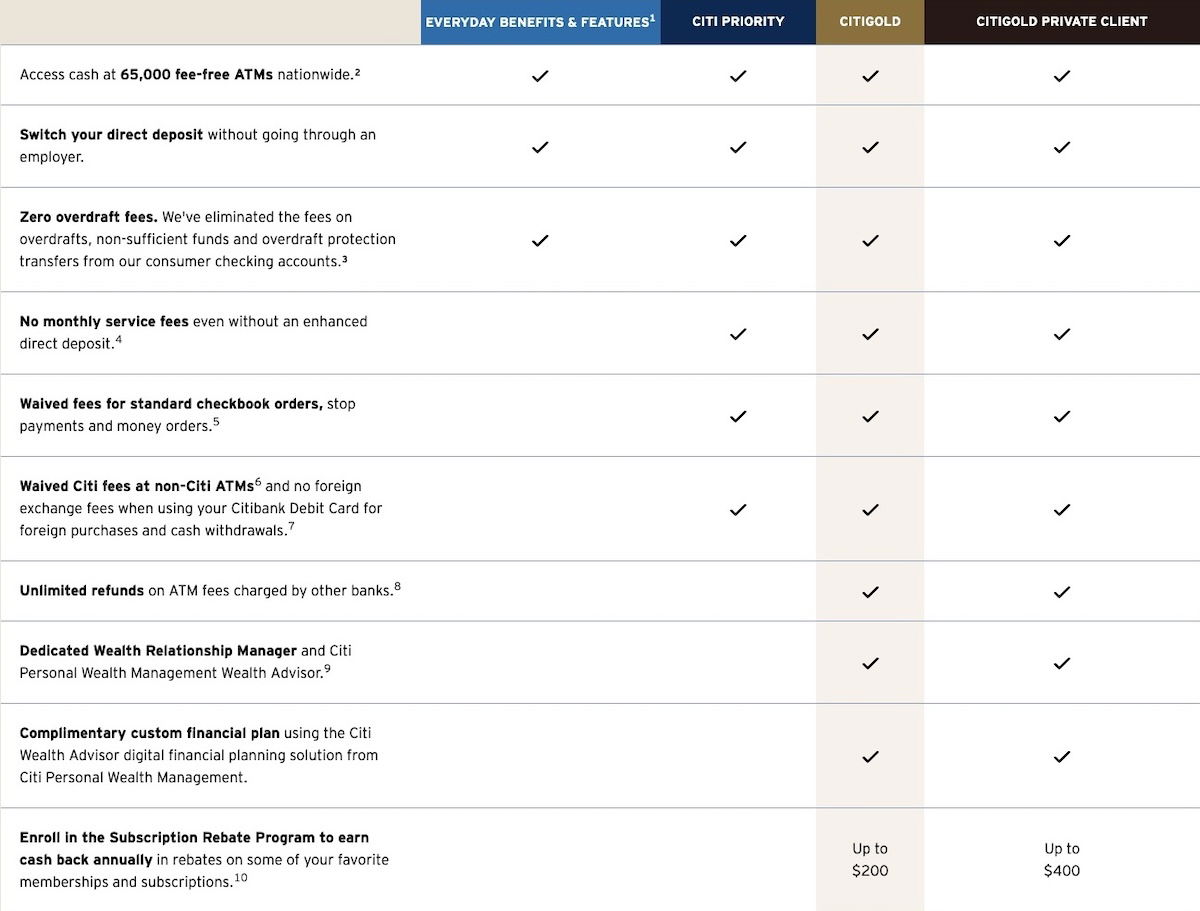Screen dimensions: 1200x911
Task: Click the 'Up to $400' Private Client value
Action: 1062,859
